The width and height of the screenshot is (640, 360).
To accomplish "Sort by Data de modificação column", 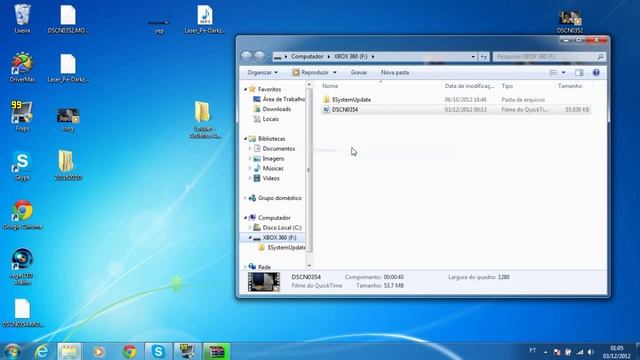I will click(470, 86).
